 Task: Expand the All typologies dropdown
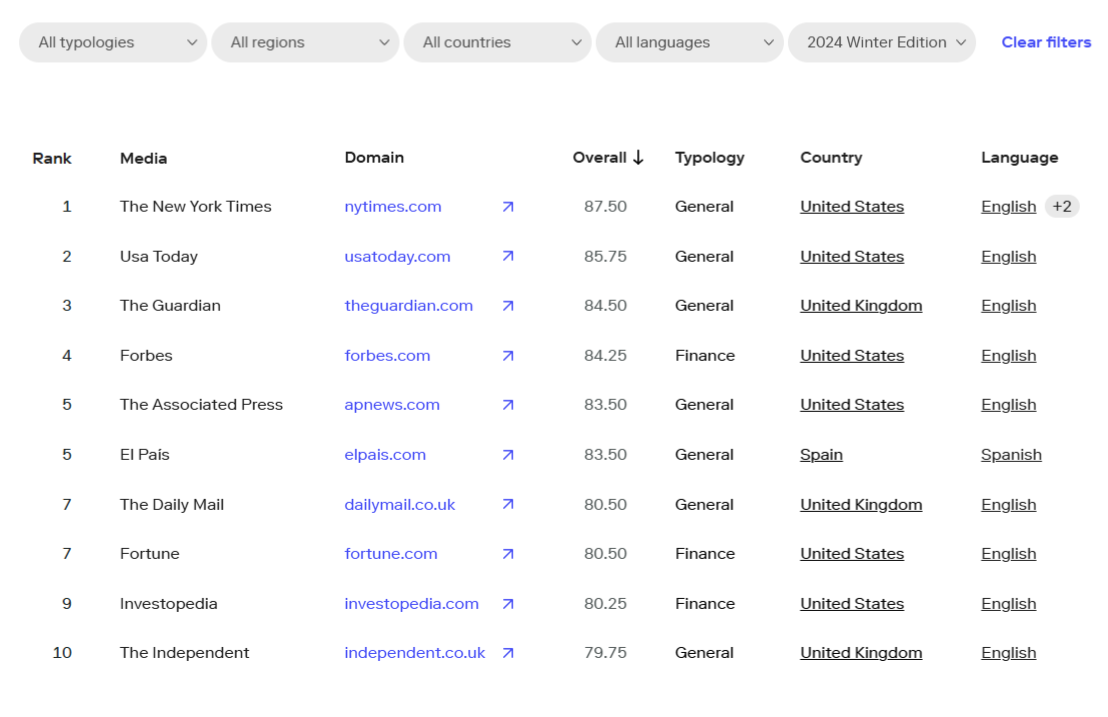(x=113, y=43)
